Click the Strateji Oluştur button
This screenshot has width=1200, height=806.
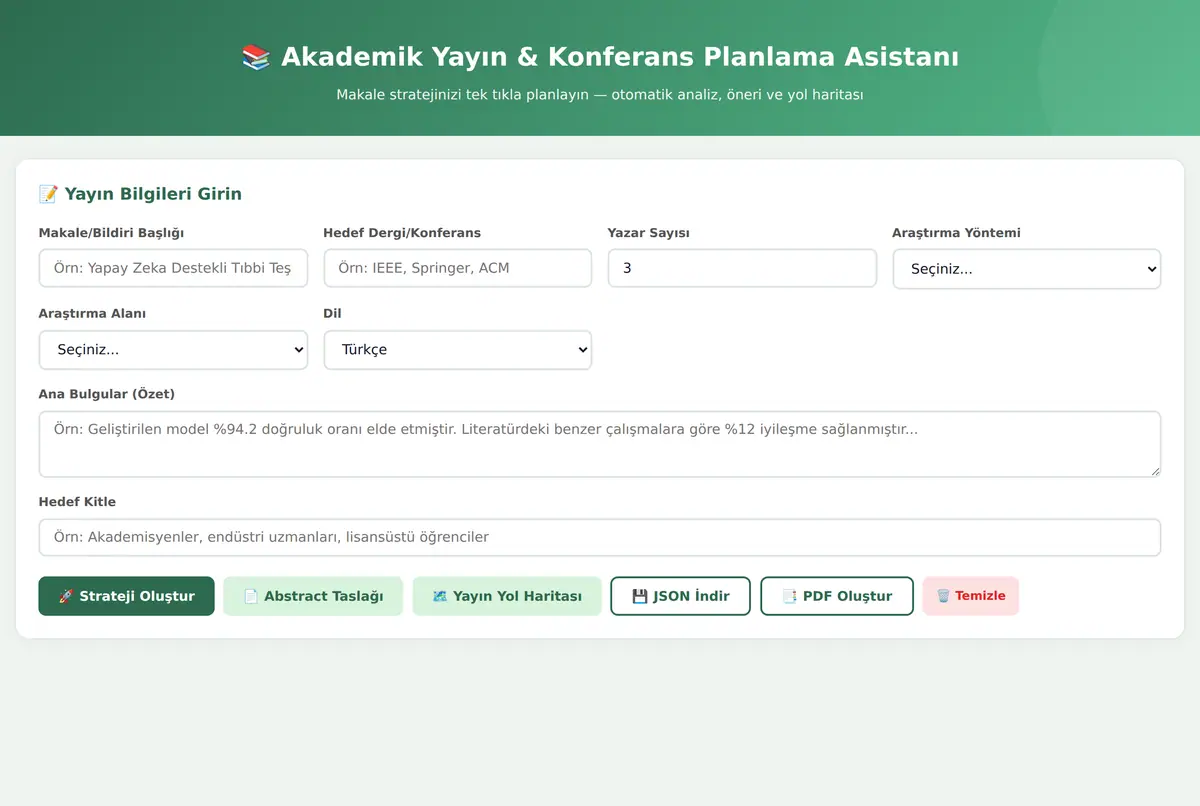126,596
